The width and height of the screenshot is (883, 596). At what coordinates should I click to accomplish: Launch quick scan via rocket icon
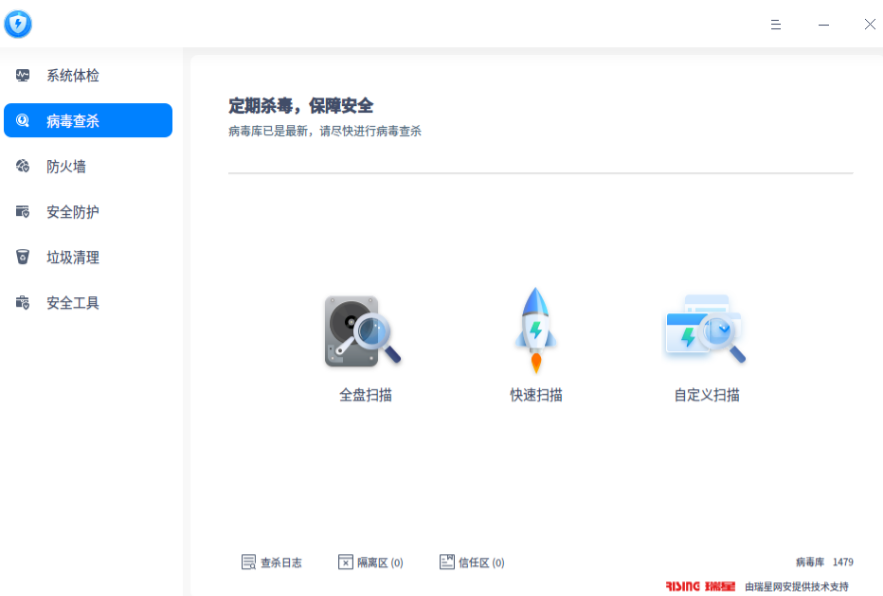click(x=536, y=330)
